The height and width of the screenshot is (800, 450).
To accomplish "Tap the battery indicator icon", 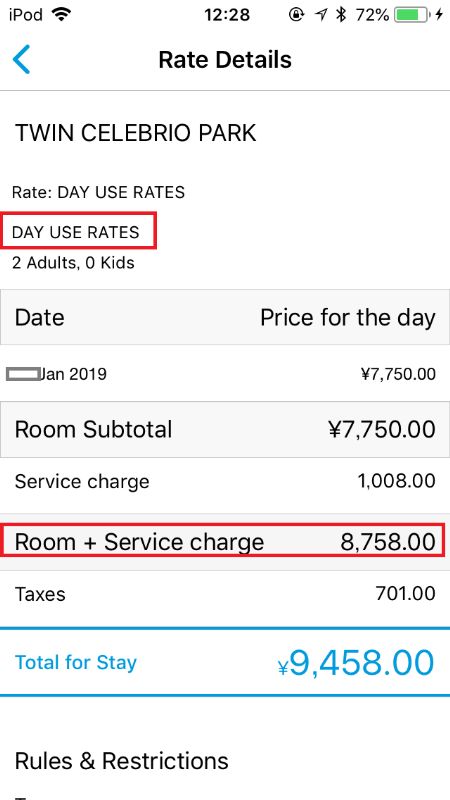I will 412,15.
